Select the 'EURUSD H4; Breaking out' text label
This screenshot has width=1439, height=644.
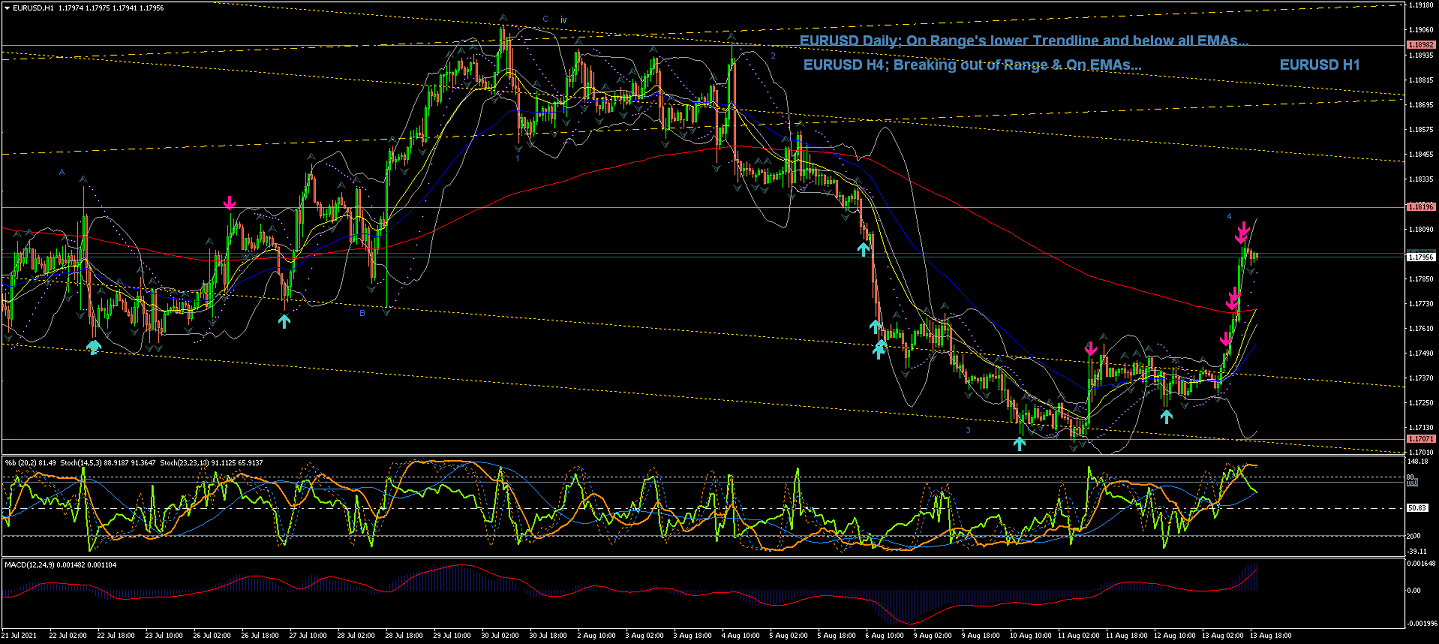(972, 64)
